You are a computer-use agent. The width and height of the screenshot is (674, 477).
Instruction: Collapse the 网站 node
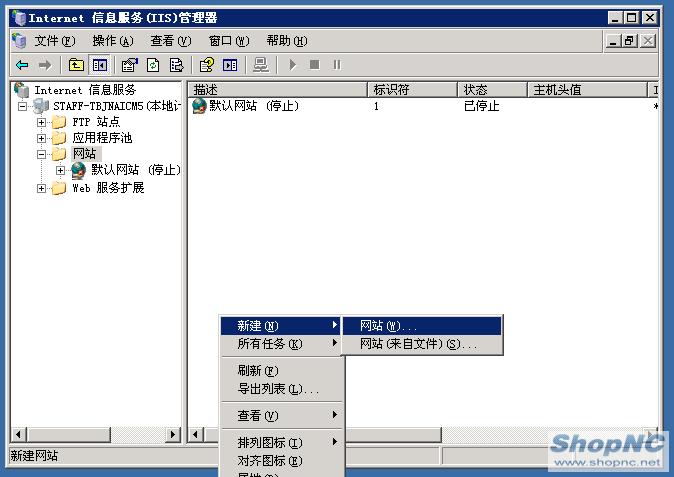(41, 154)
